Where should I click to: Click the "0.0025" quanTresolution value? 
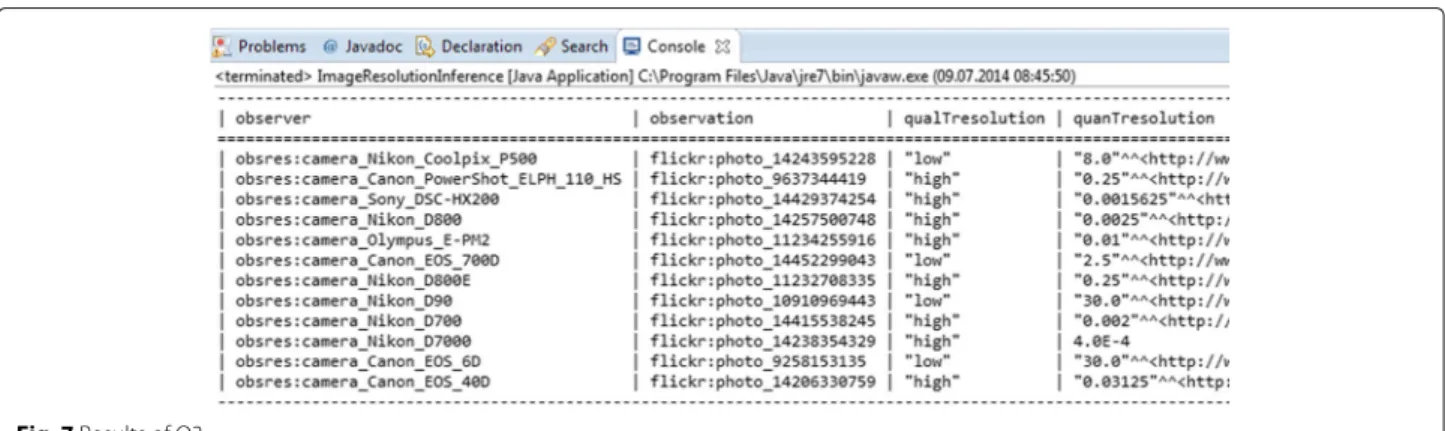click(1150, 220)
